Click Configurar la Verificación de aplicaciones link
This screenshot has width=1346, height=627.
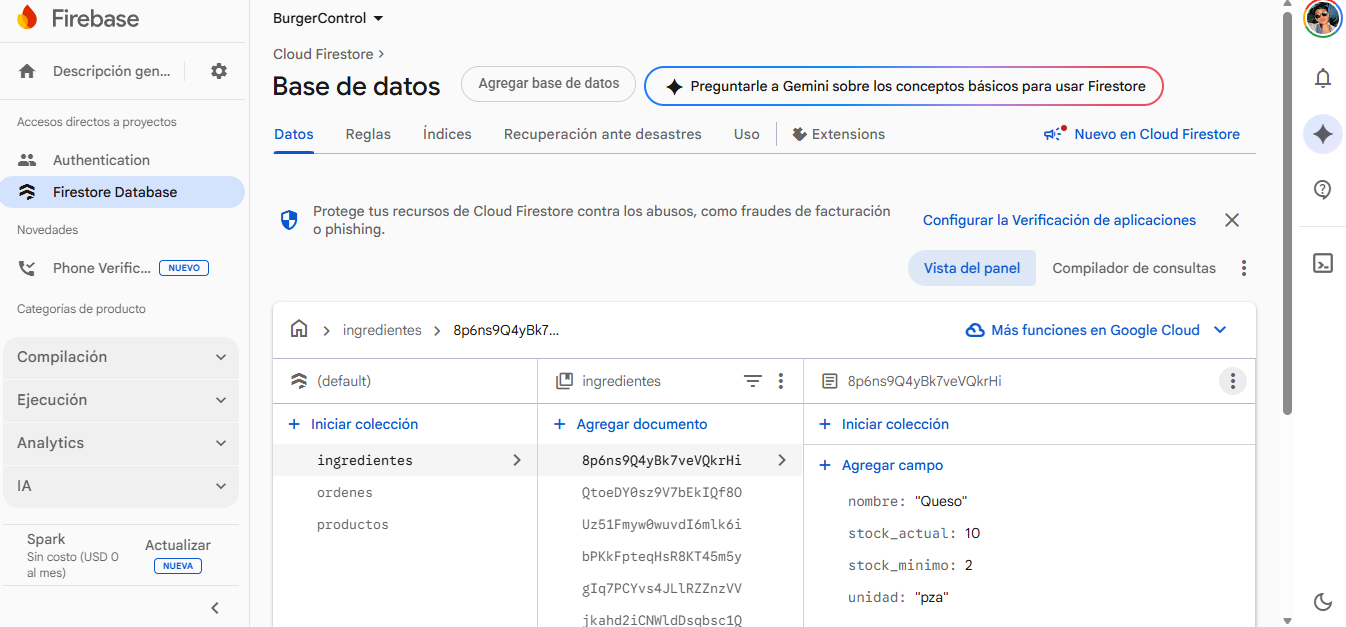coord(1058,220)
